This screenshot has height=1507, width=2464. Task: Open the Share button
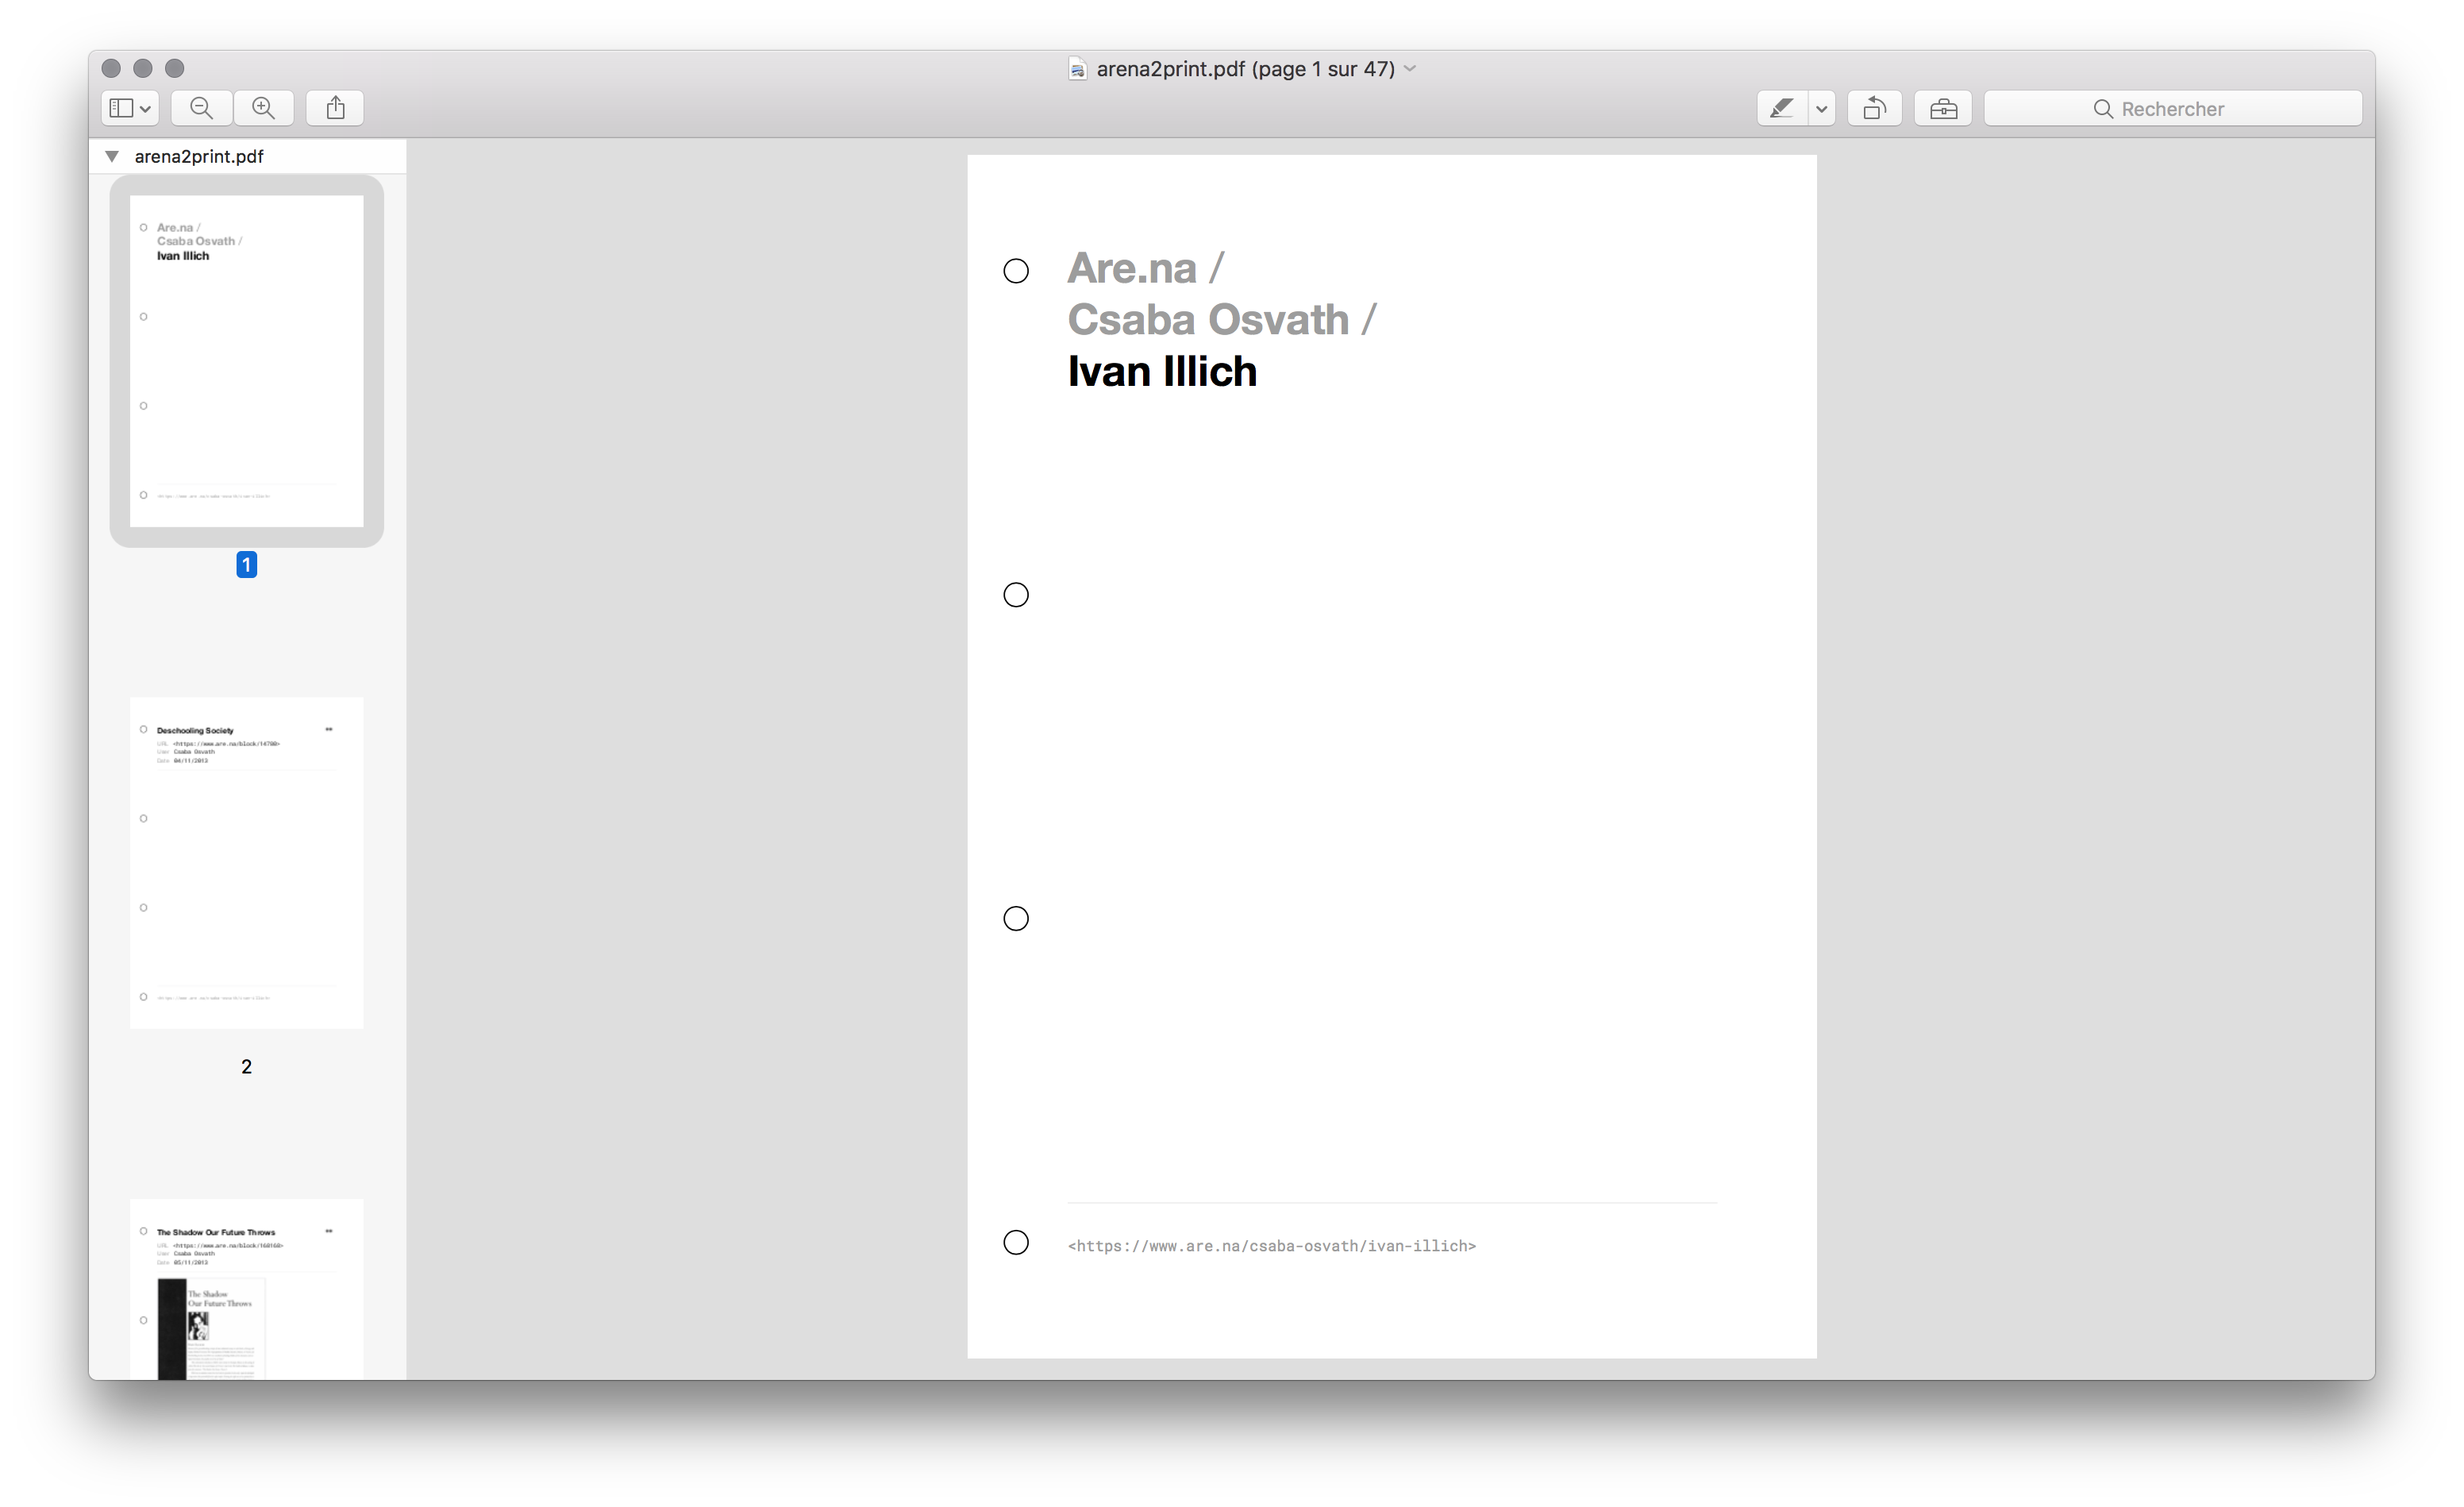point(335,108)
